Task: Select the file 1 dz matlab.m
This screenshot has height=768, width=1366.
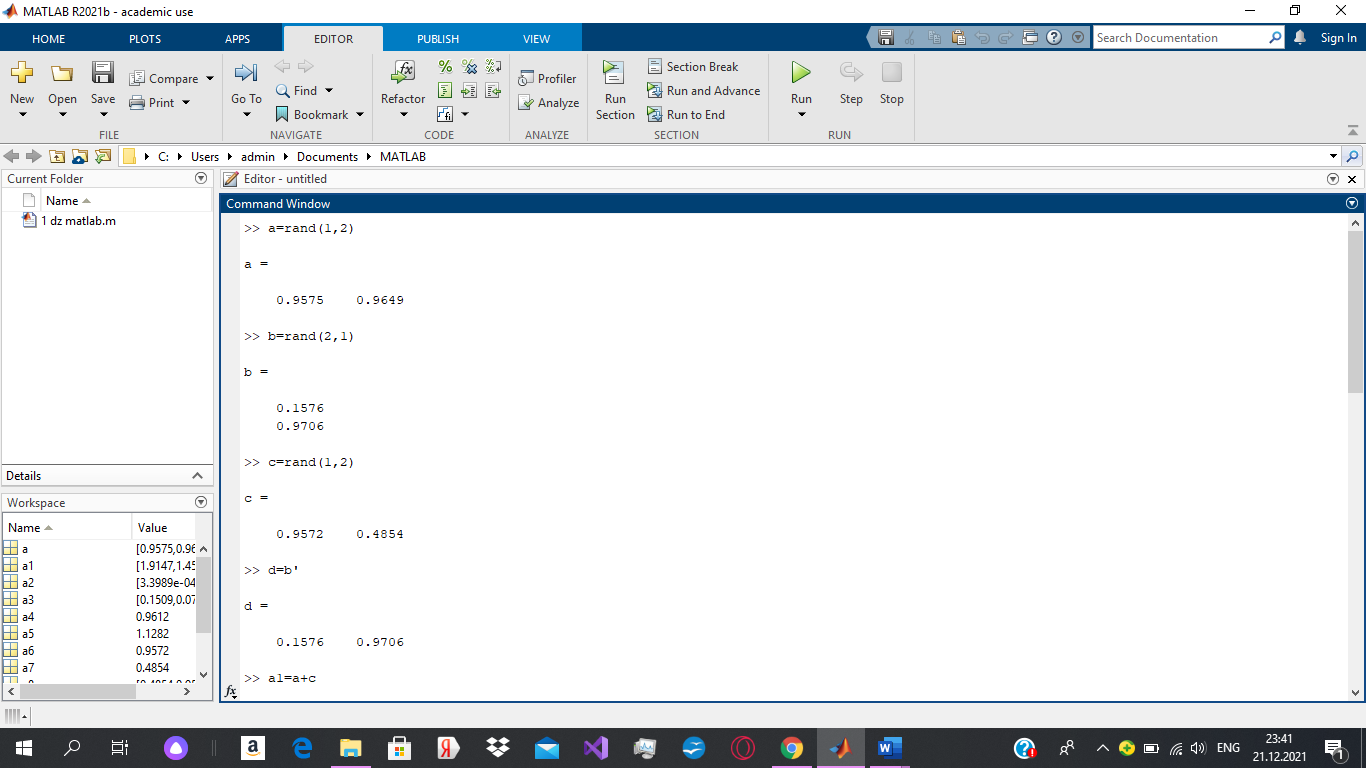Action: pos(78,220)
